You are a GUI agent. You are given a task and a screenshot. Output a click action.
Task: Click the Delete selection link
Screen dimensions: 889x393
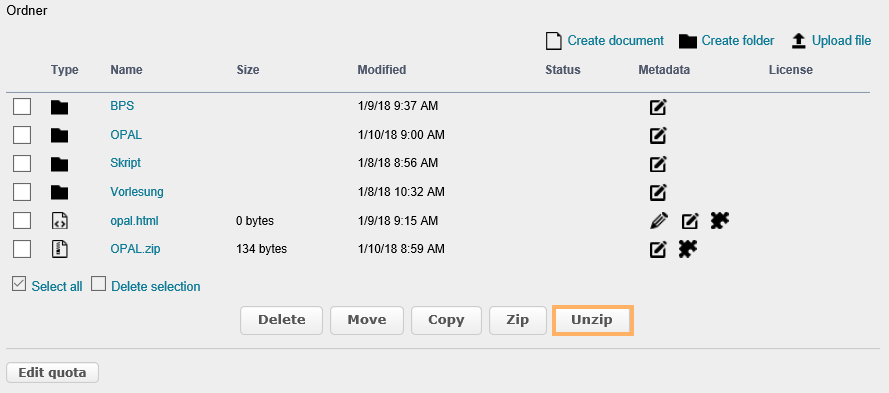tap(156, 286)
